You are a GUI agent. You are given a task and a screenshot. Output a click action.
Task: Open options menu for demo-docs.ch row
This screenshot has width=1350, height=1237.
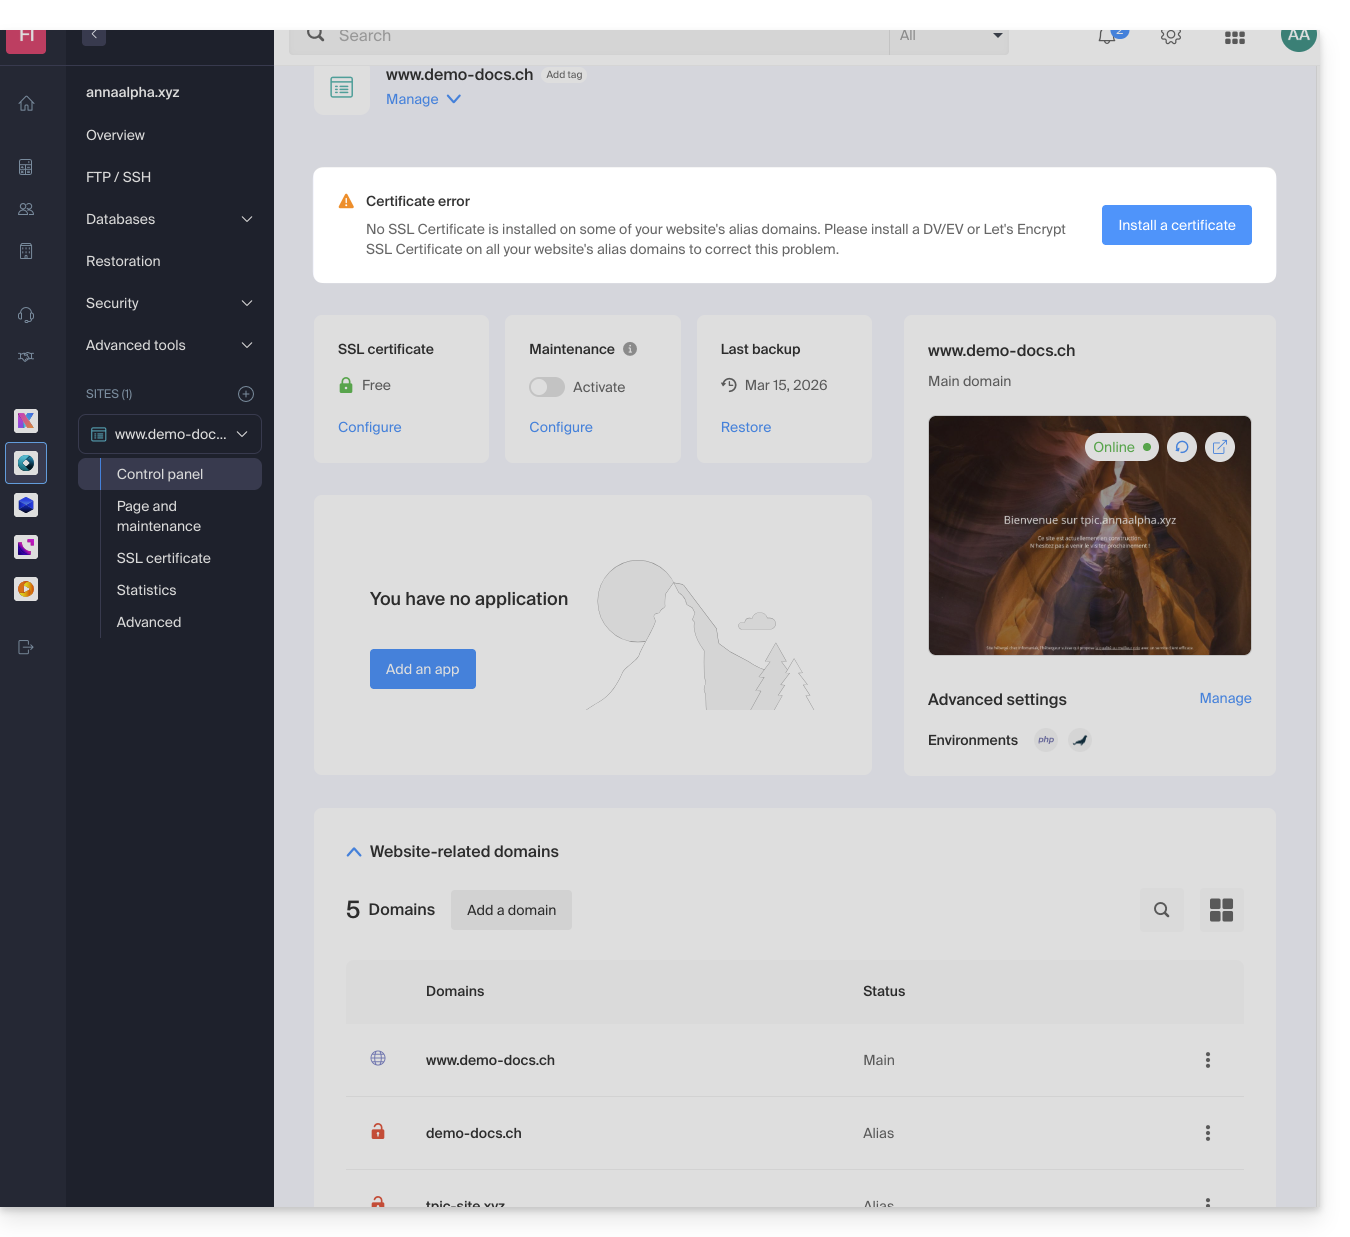click(x=1207, y=1133)
